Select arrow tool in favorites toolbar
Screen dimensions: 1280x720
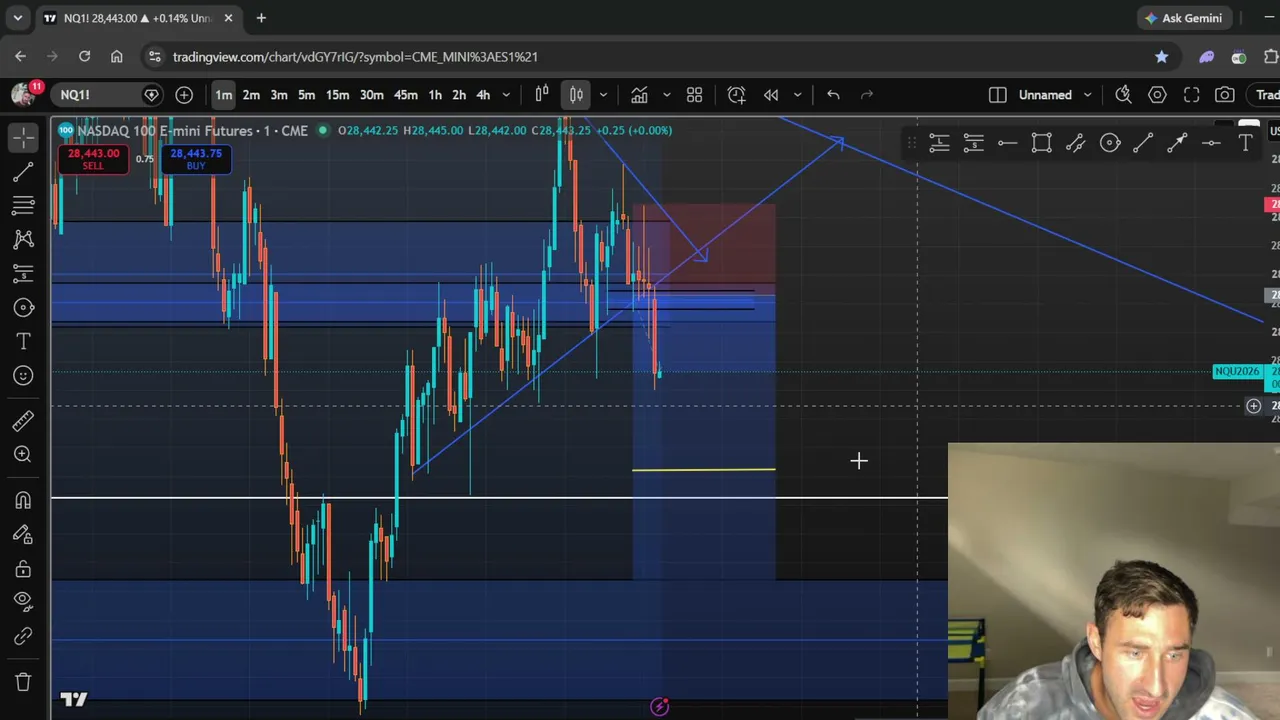click(1177, 143)
